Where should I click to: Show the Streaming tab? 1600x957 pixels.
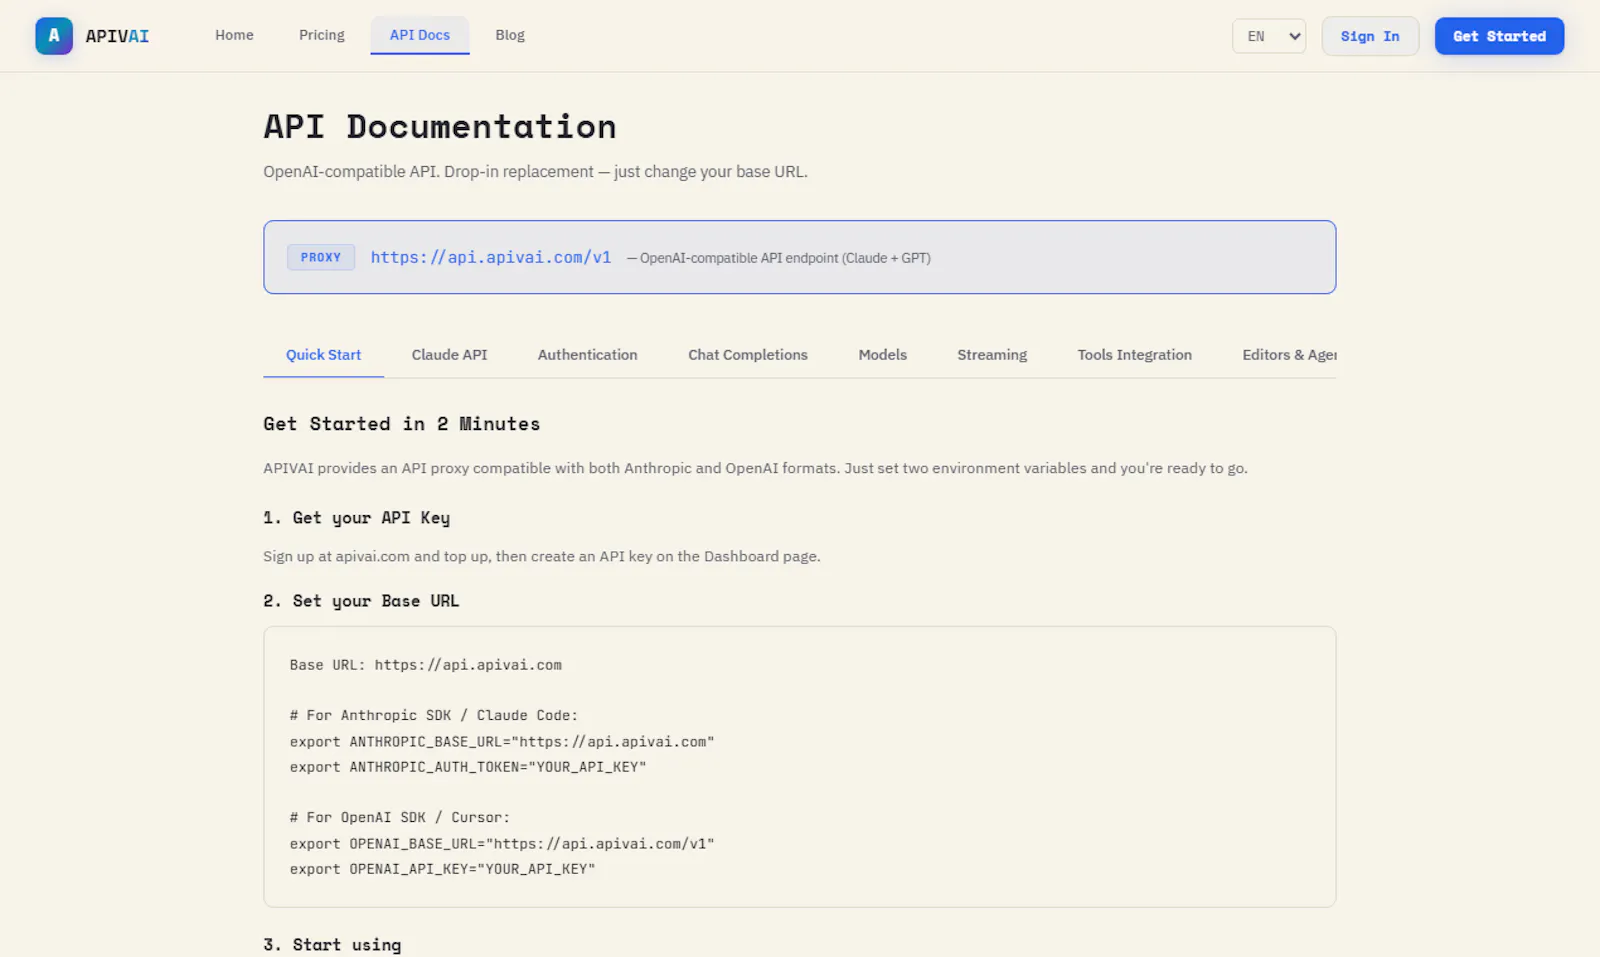pos(992,355)
